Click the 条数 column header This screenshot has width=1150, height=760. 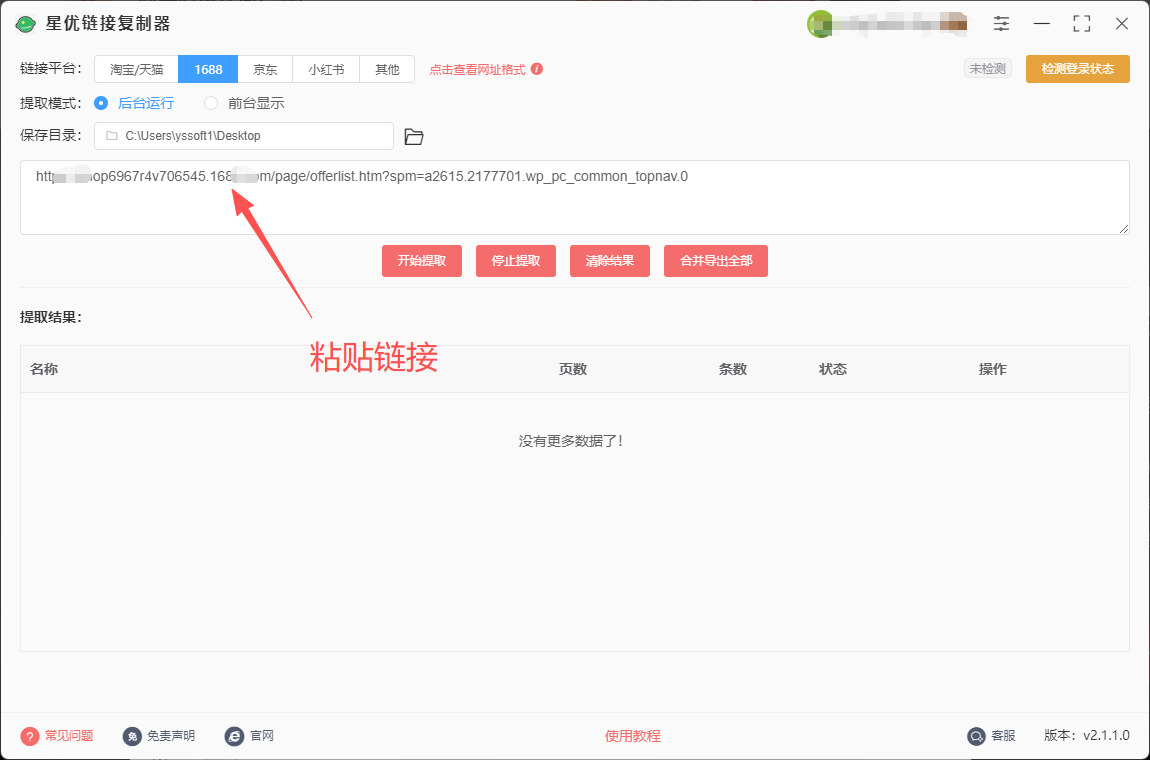(733, 369)
